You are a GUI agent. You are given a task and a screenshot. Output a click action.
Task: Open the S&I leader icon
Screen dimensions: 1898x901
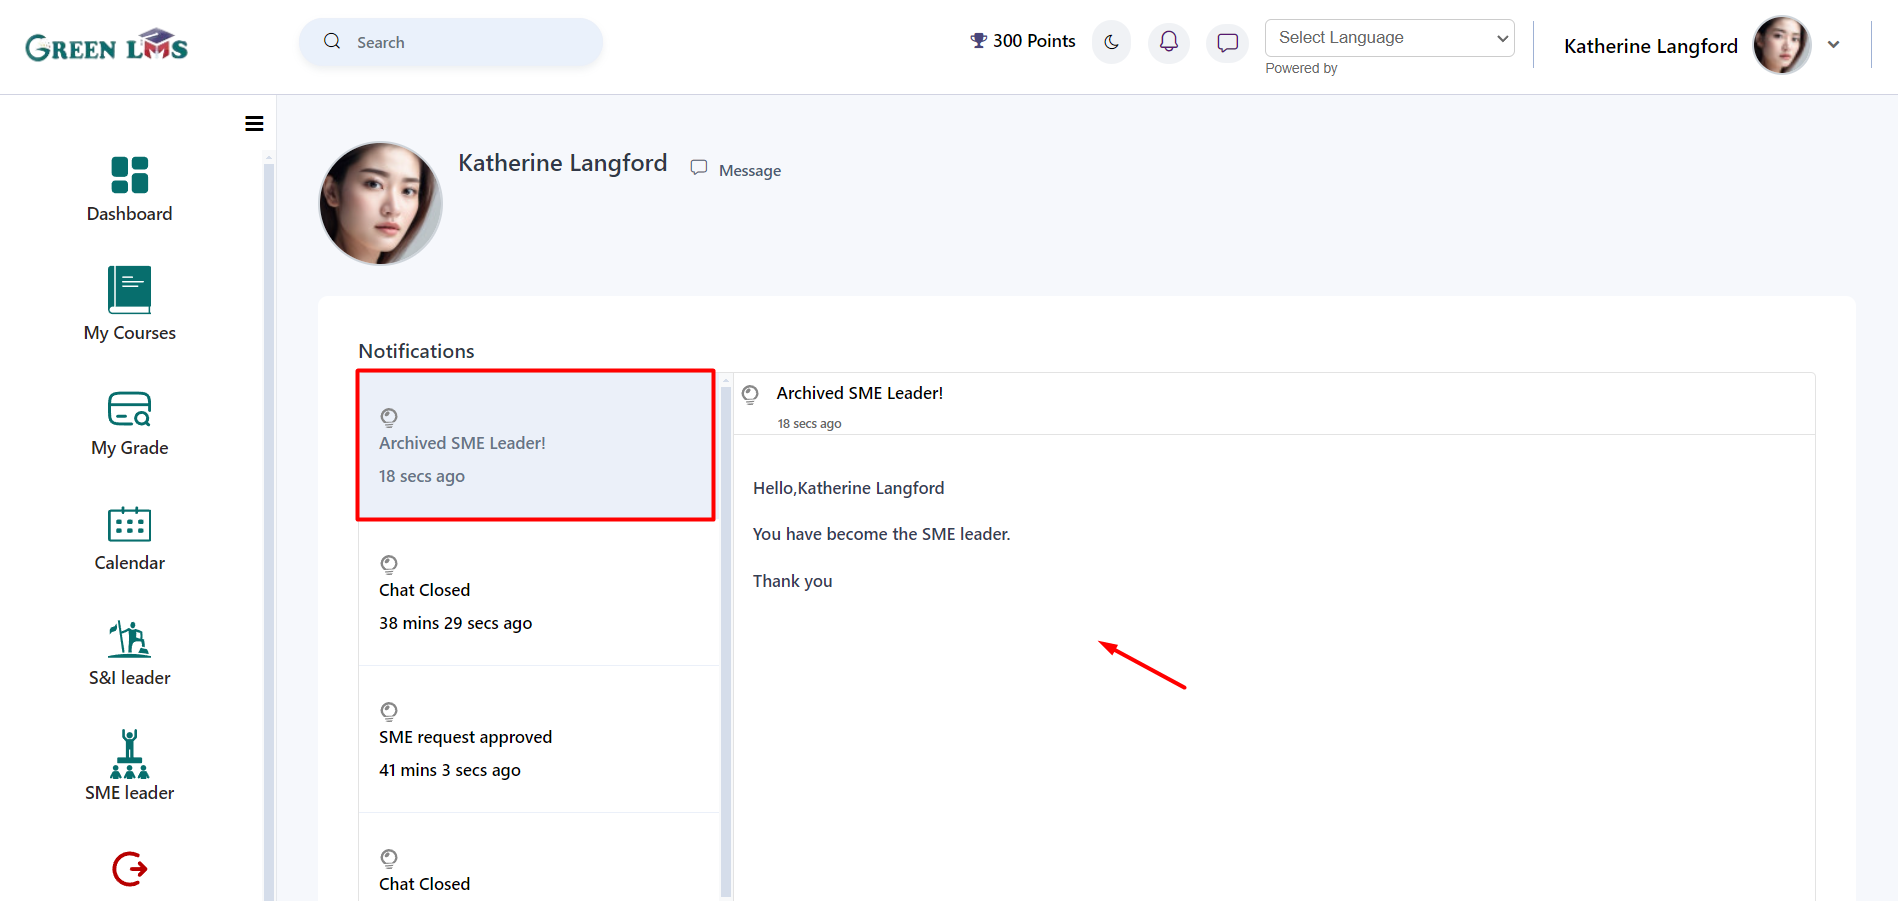coord(130,639)
